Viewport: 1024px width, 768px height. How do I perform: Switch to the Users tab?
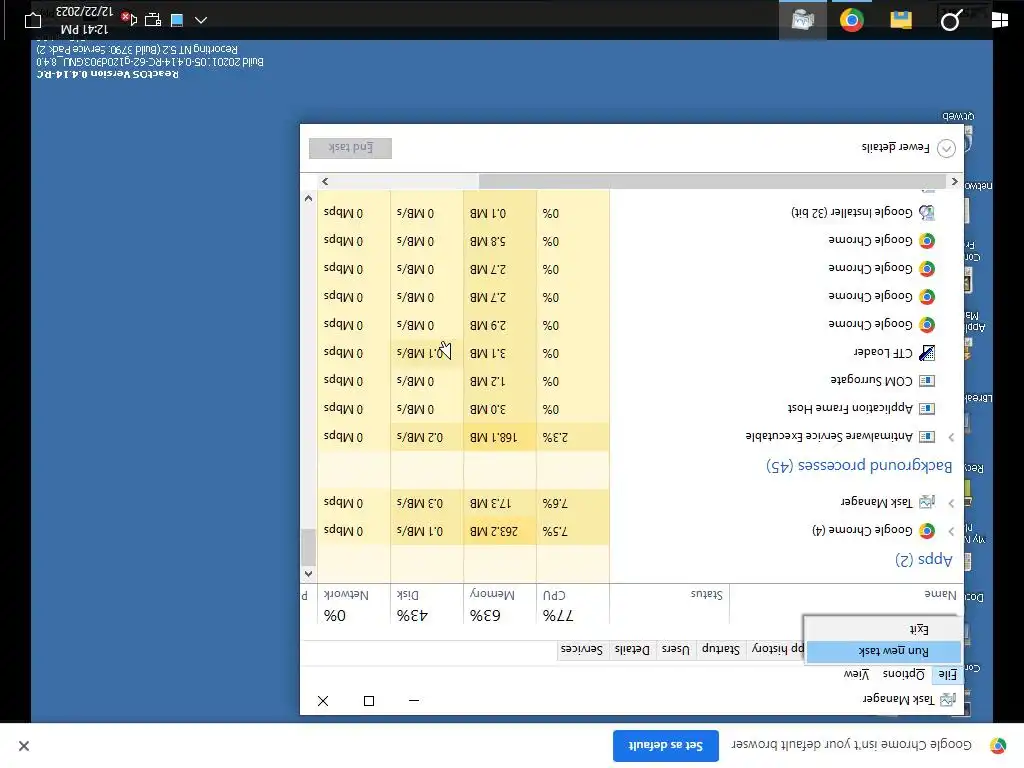(x=675, y=649)
